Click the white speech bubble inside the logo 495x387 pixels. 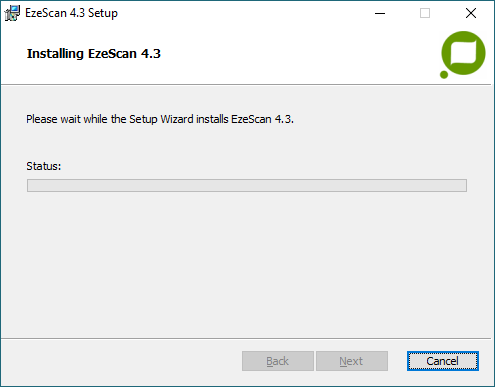[x=464, y=52]
